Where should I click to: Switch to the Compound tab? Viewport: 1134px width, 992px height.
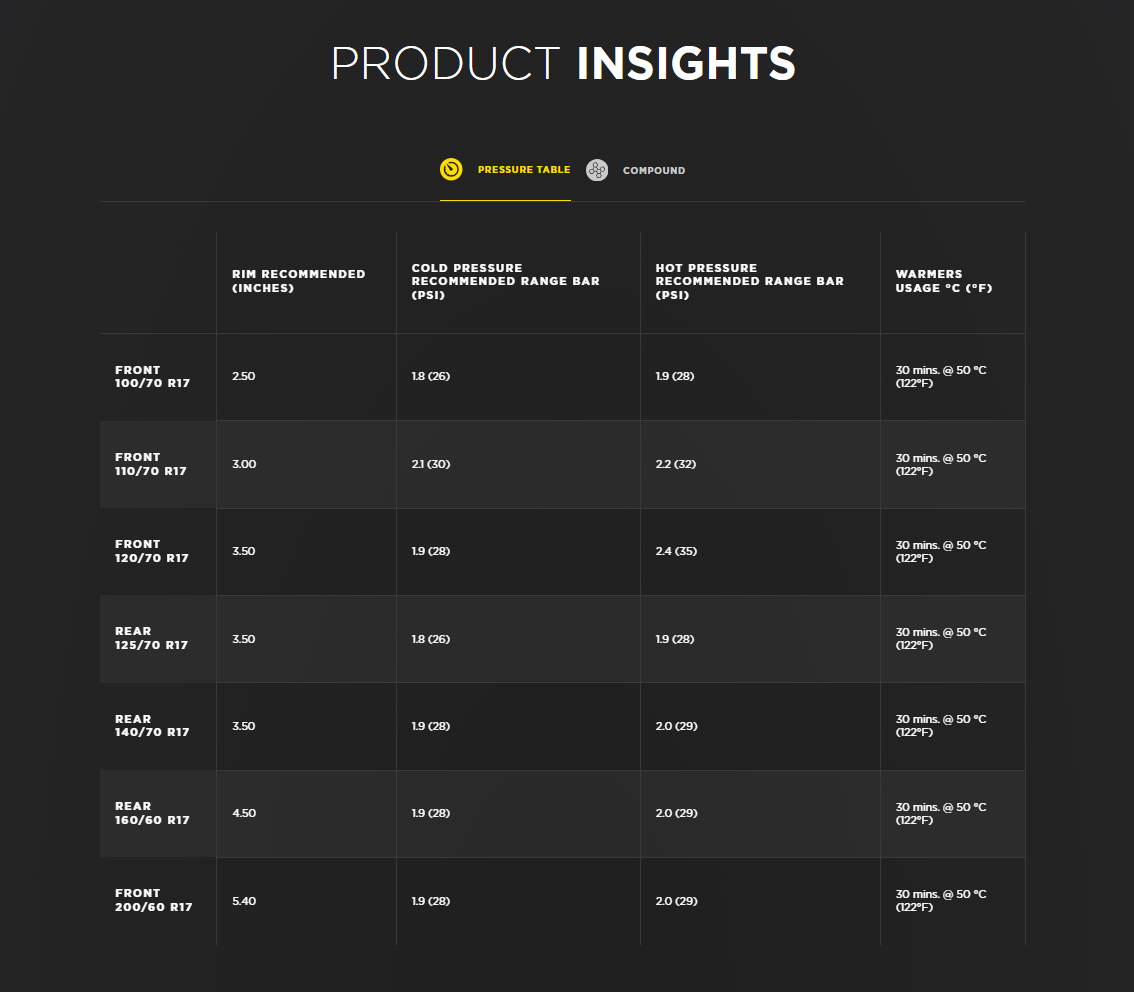653,171
